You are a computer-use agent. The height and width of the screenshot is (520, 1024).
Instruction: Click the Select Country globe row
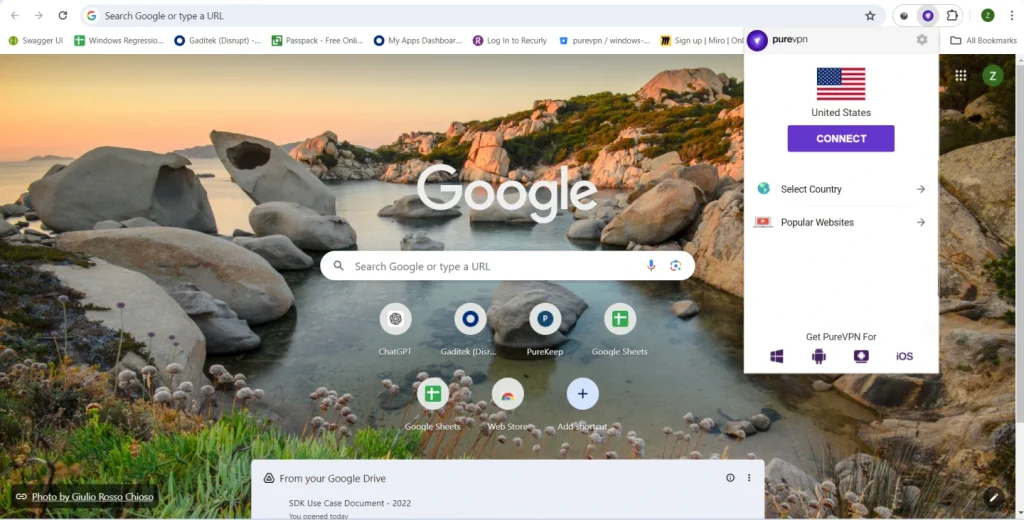coord(840,189)
